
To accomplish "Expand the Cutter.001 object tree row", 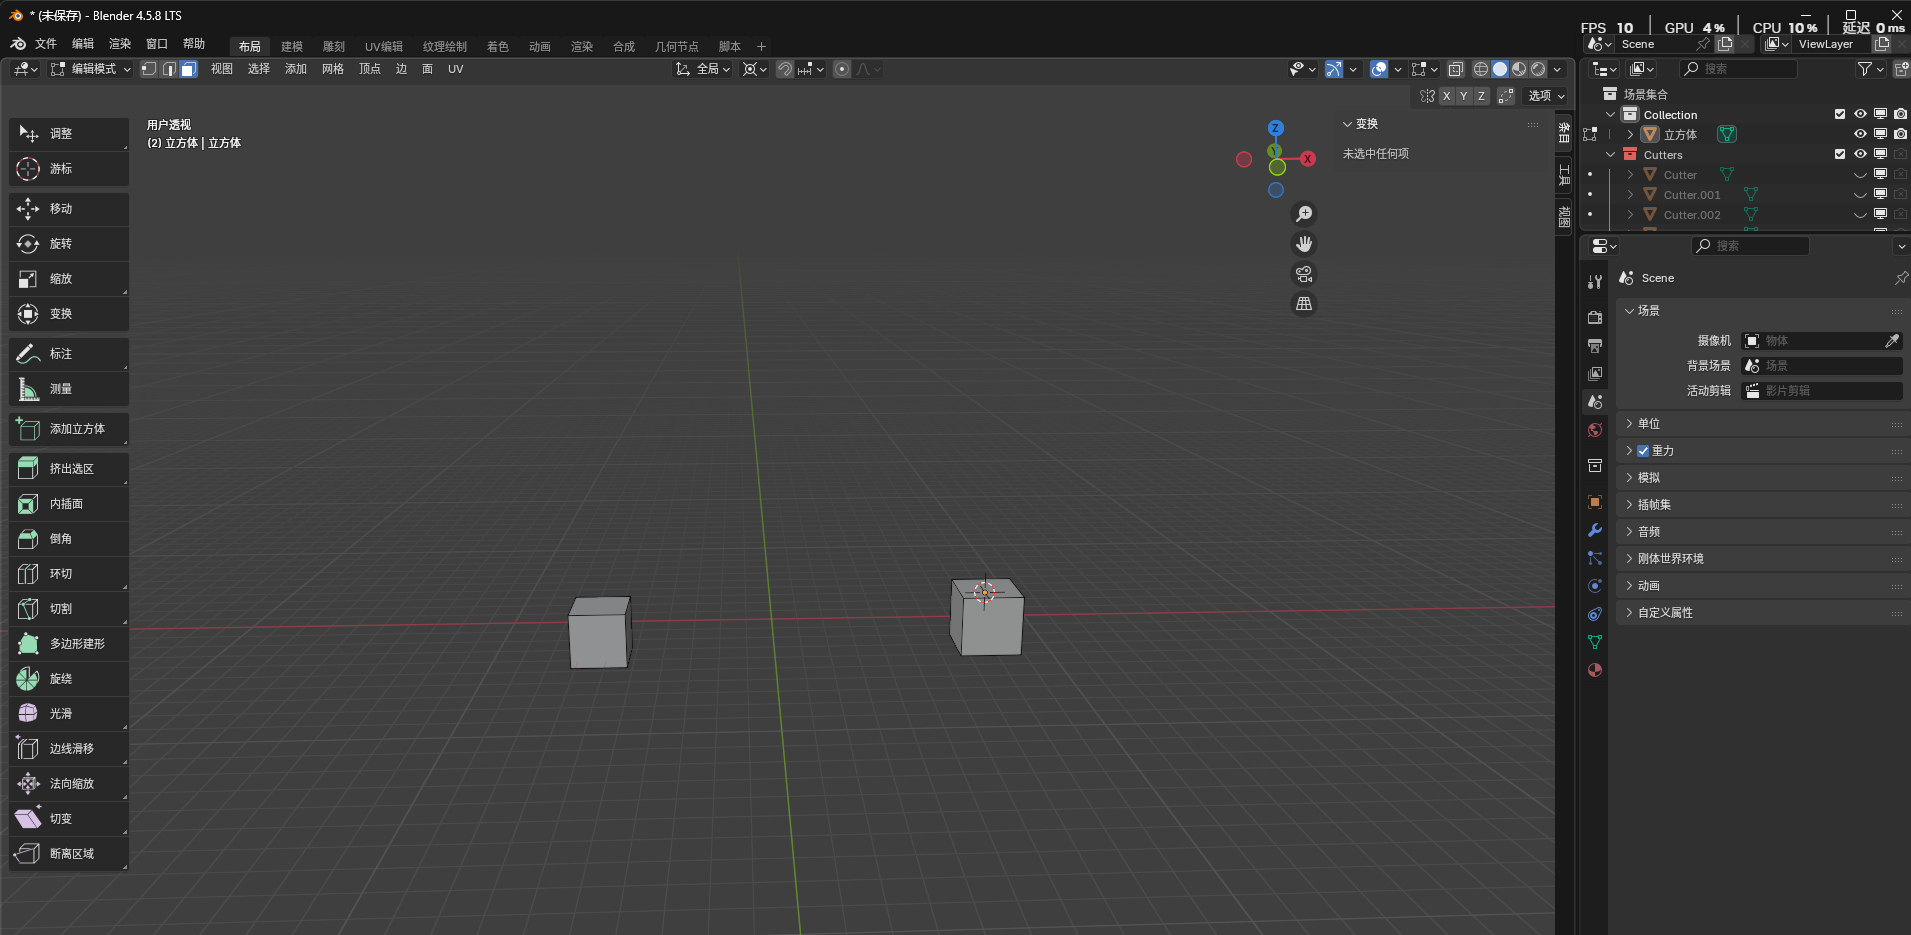I will [1630, 195].
